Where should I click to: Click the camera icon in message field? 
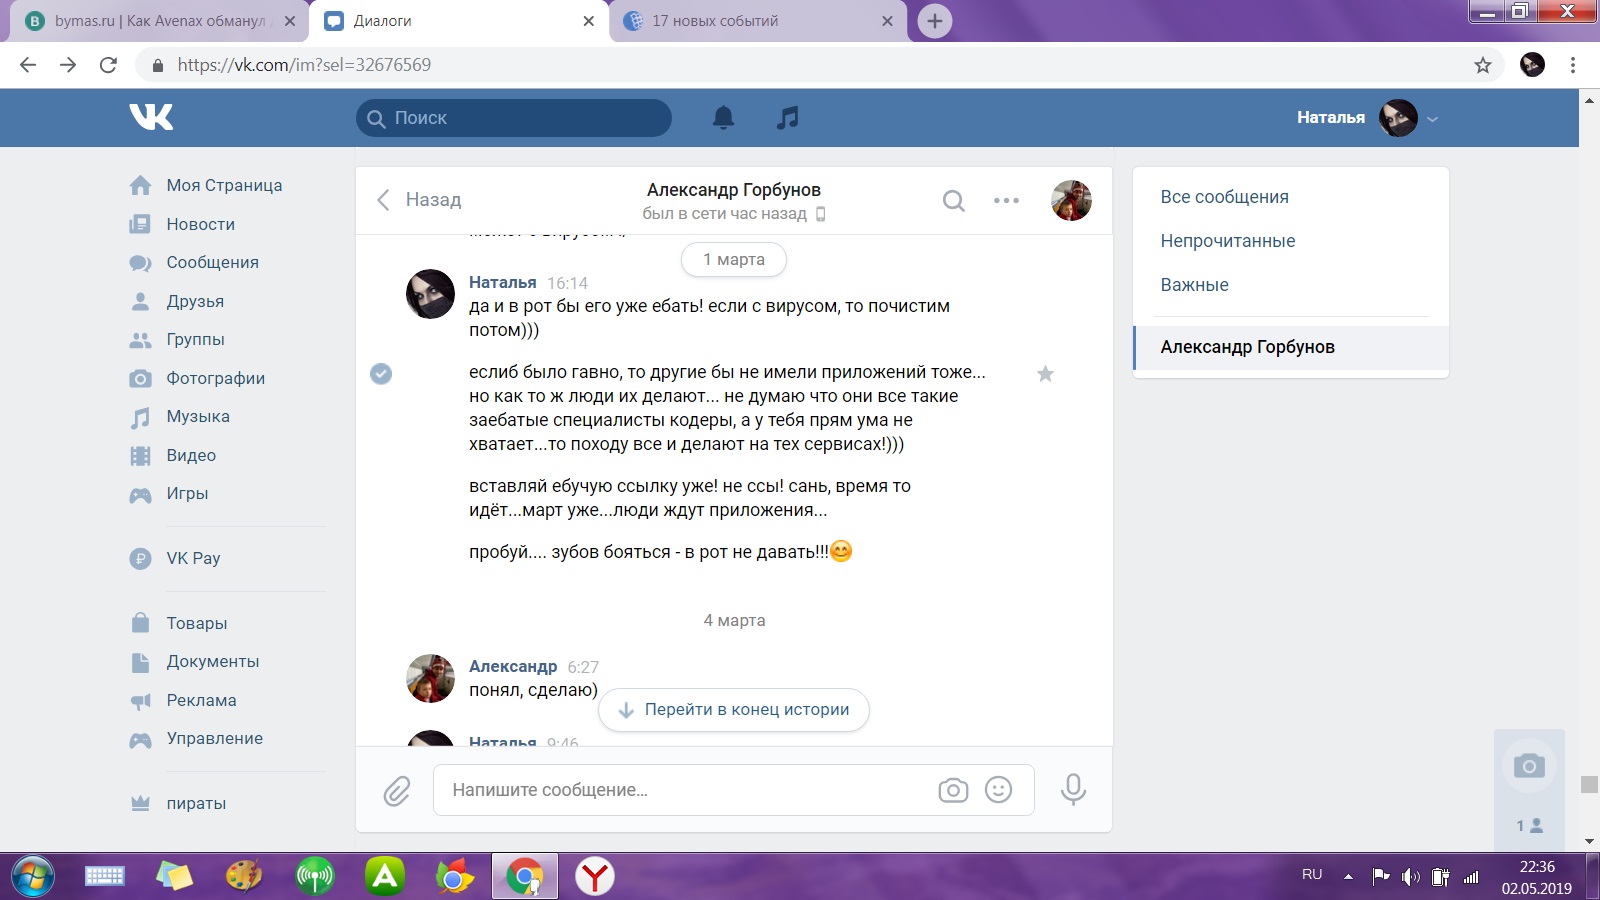click(x=953, y=790)
